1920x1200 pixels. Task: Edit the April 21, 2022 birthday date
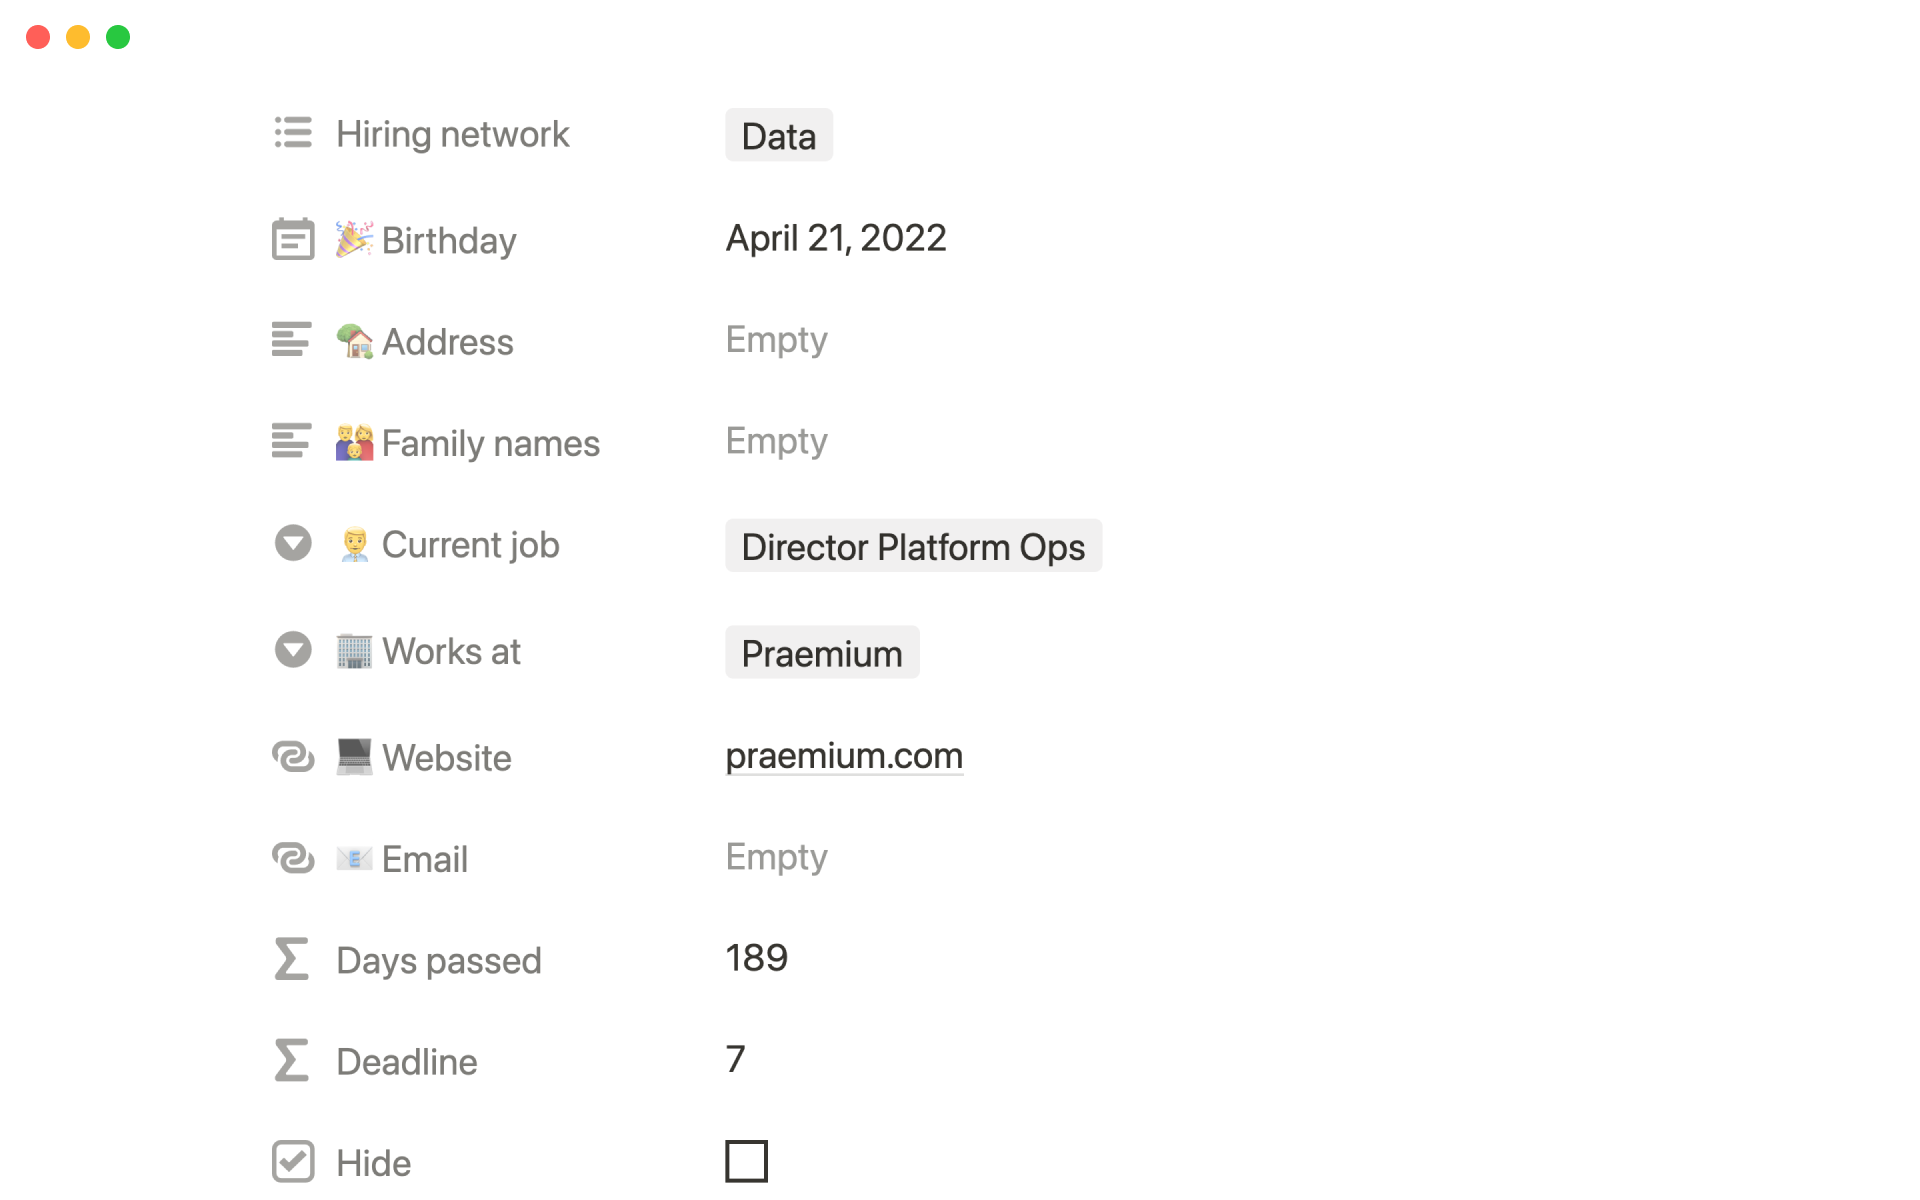tap(835, 238)
